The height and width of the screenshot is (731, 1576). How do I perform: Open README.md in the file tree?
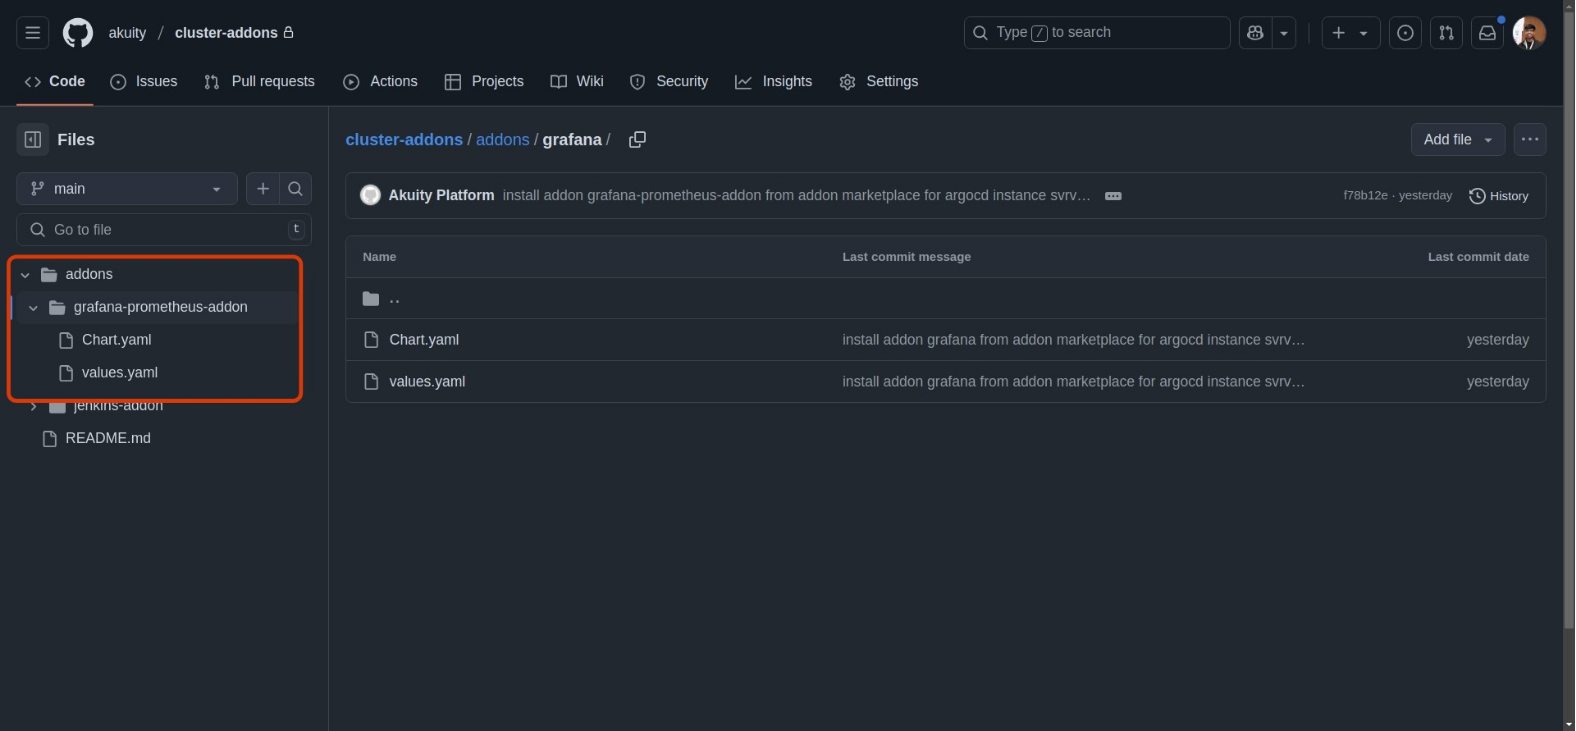[108, 438]
